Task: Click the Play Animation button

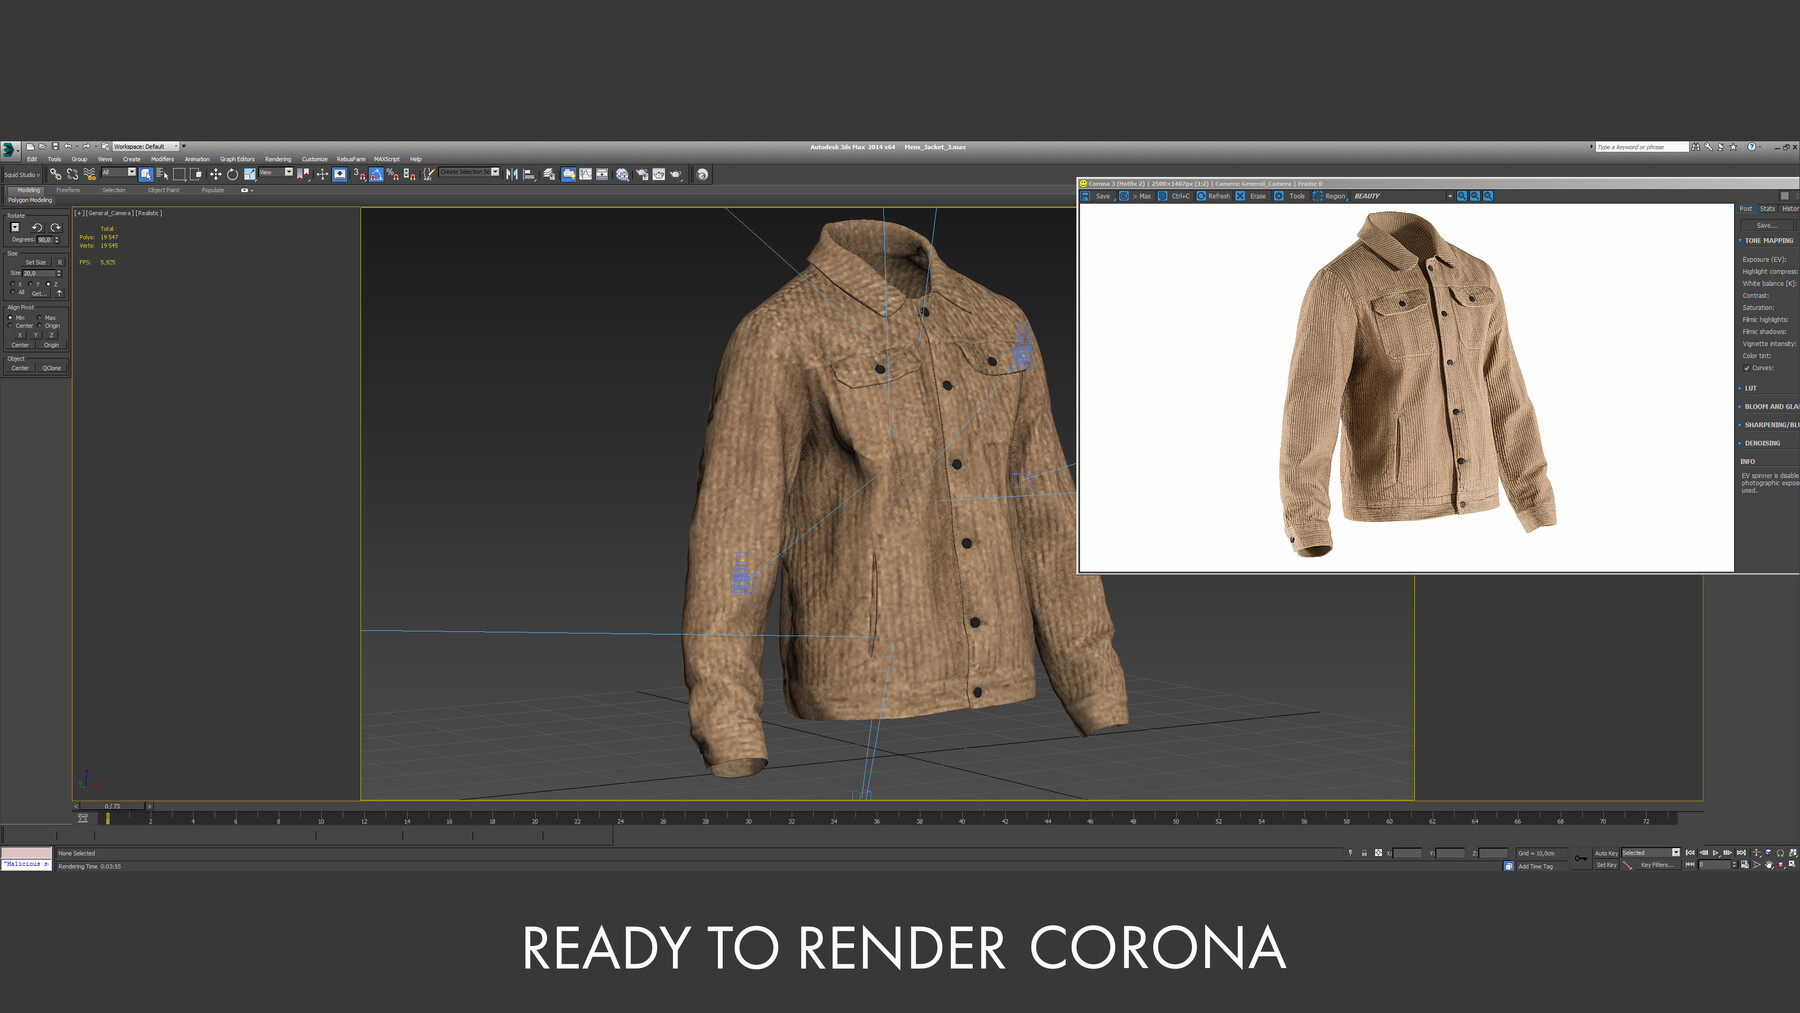Action: tap(1716, 853)
